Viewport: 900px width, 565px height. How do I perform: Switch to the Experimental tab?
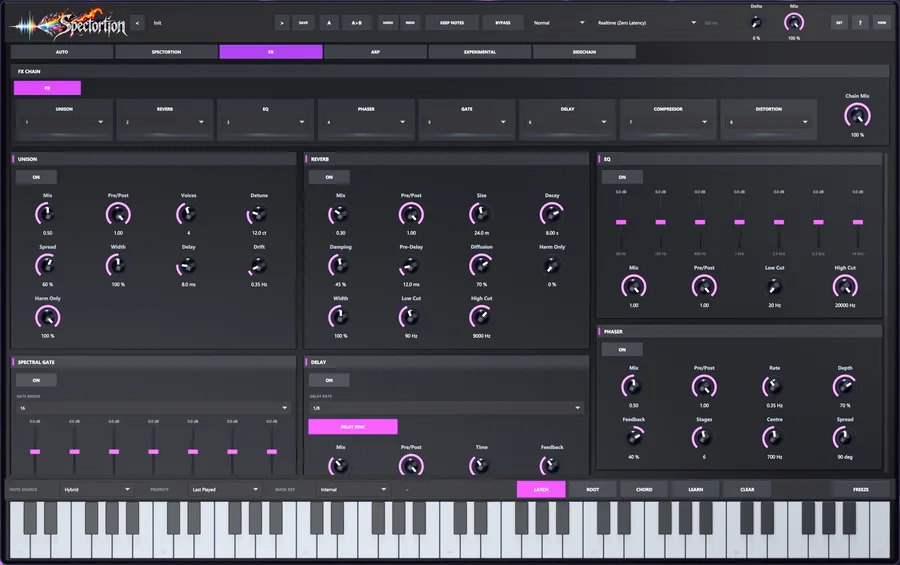point(480,52)
